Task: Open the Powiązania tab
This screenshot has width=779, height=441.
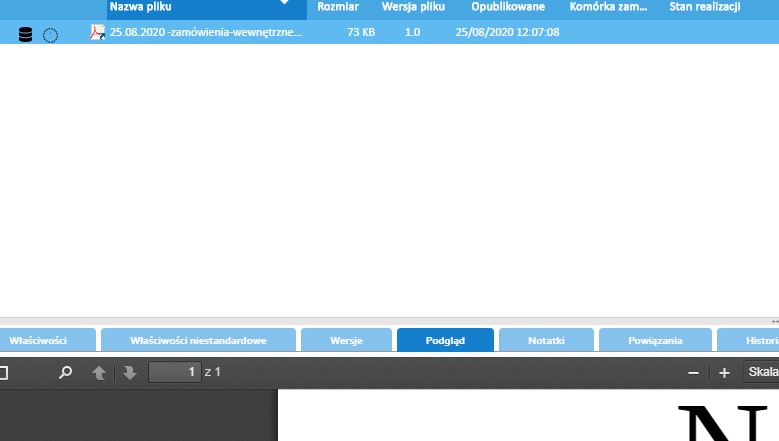Action: click(x=655, y=340)
